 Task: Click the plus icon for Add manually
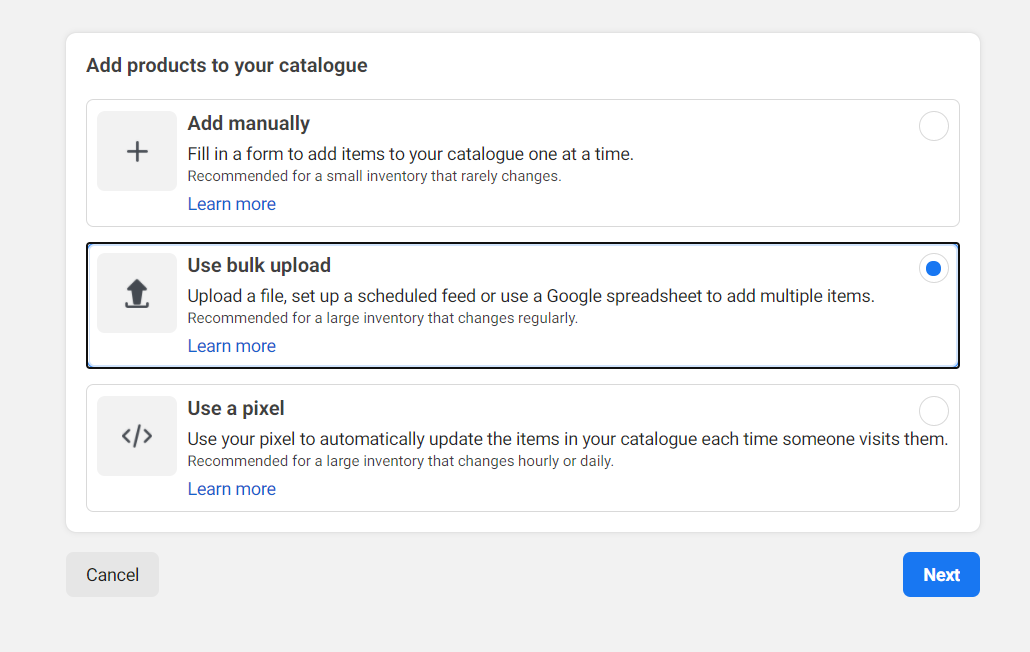click(137, 151)
